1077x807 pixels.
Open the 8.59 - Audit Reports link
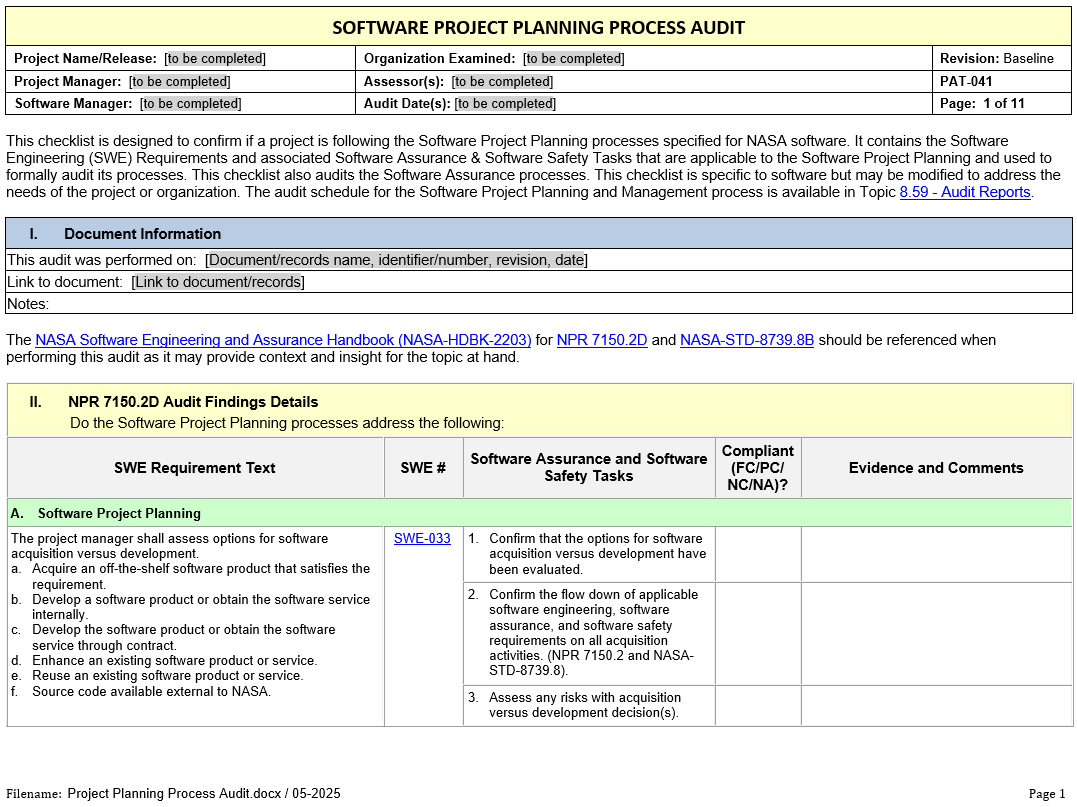[x=964, y=192]
